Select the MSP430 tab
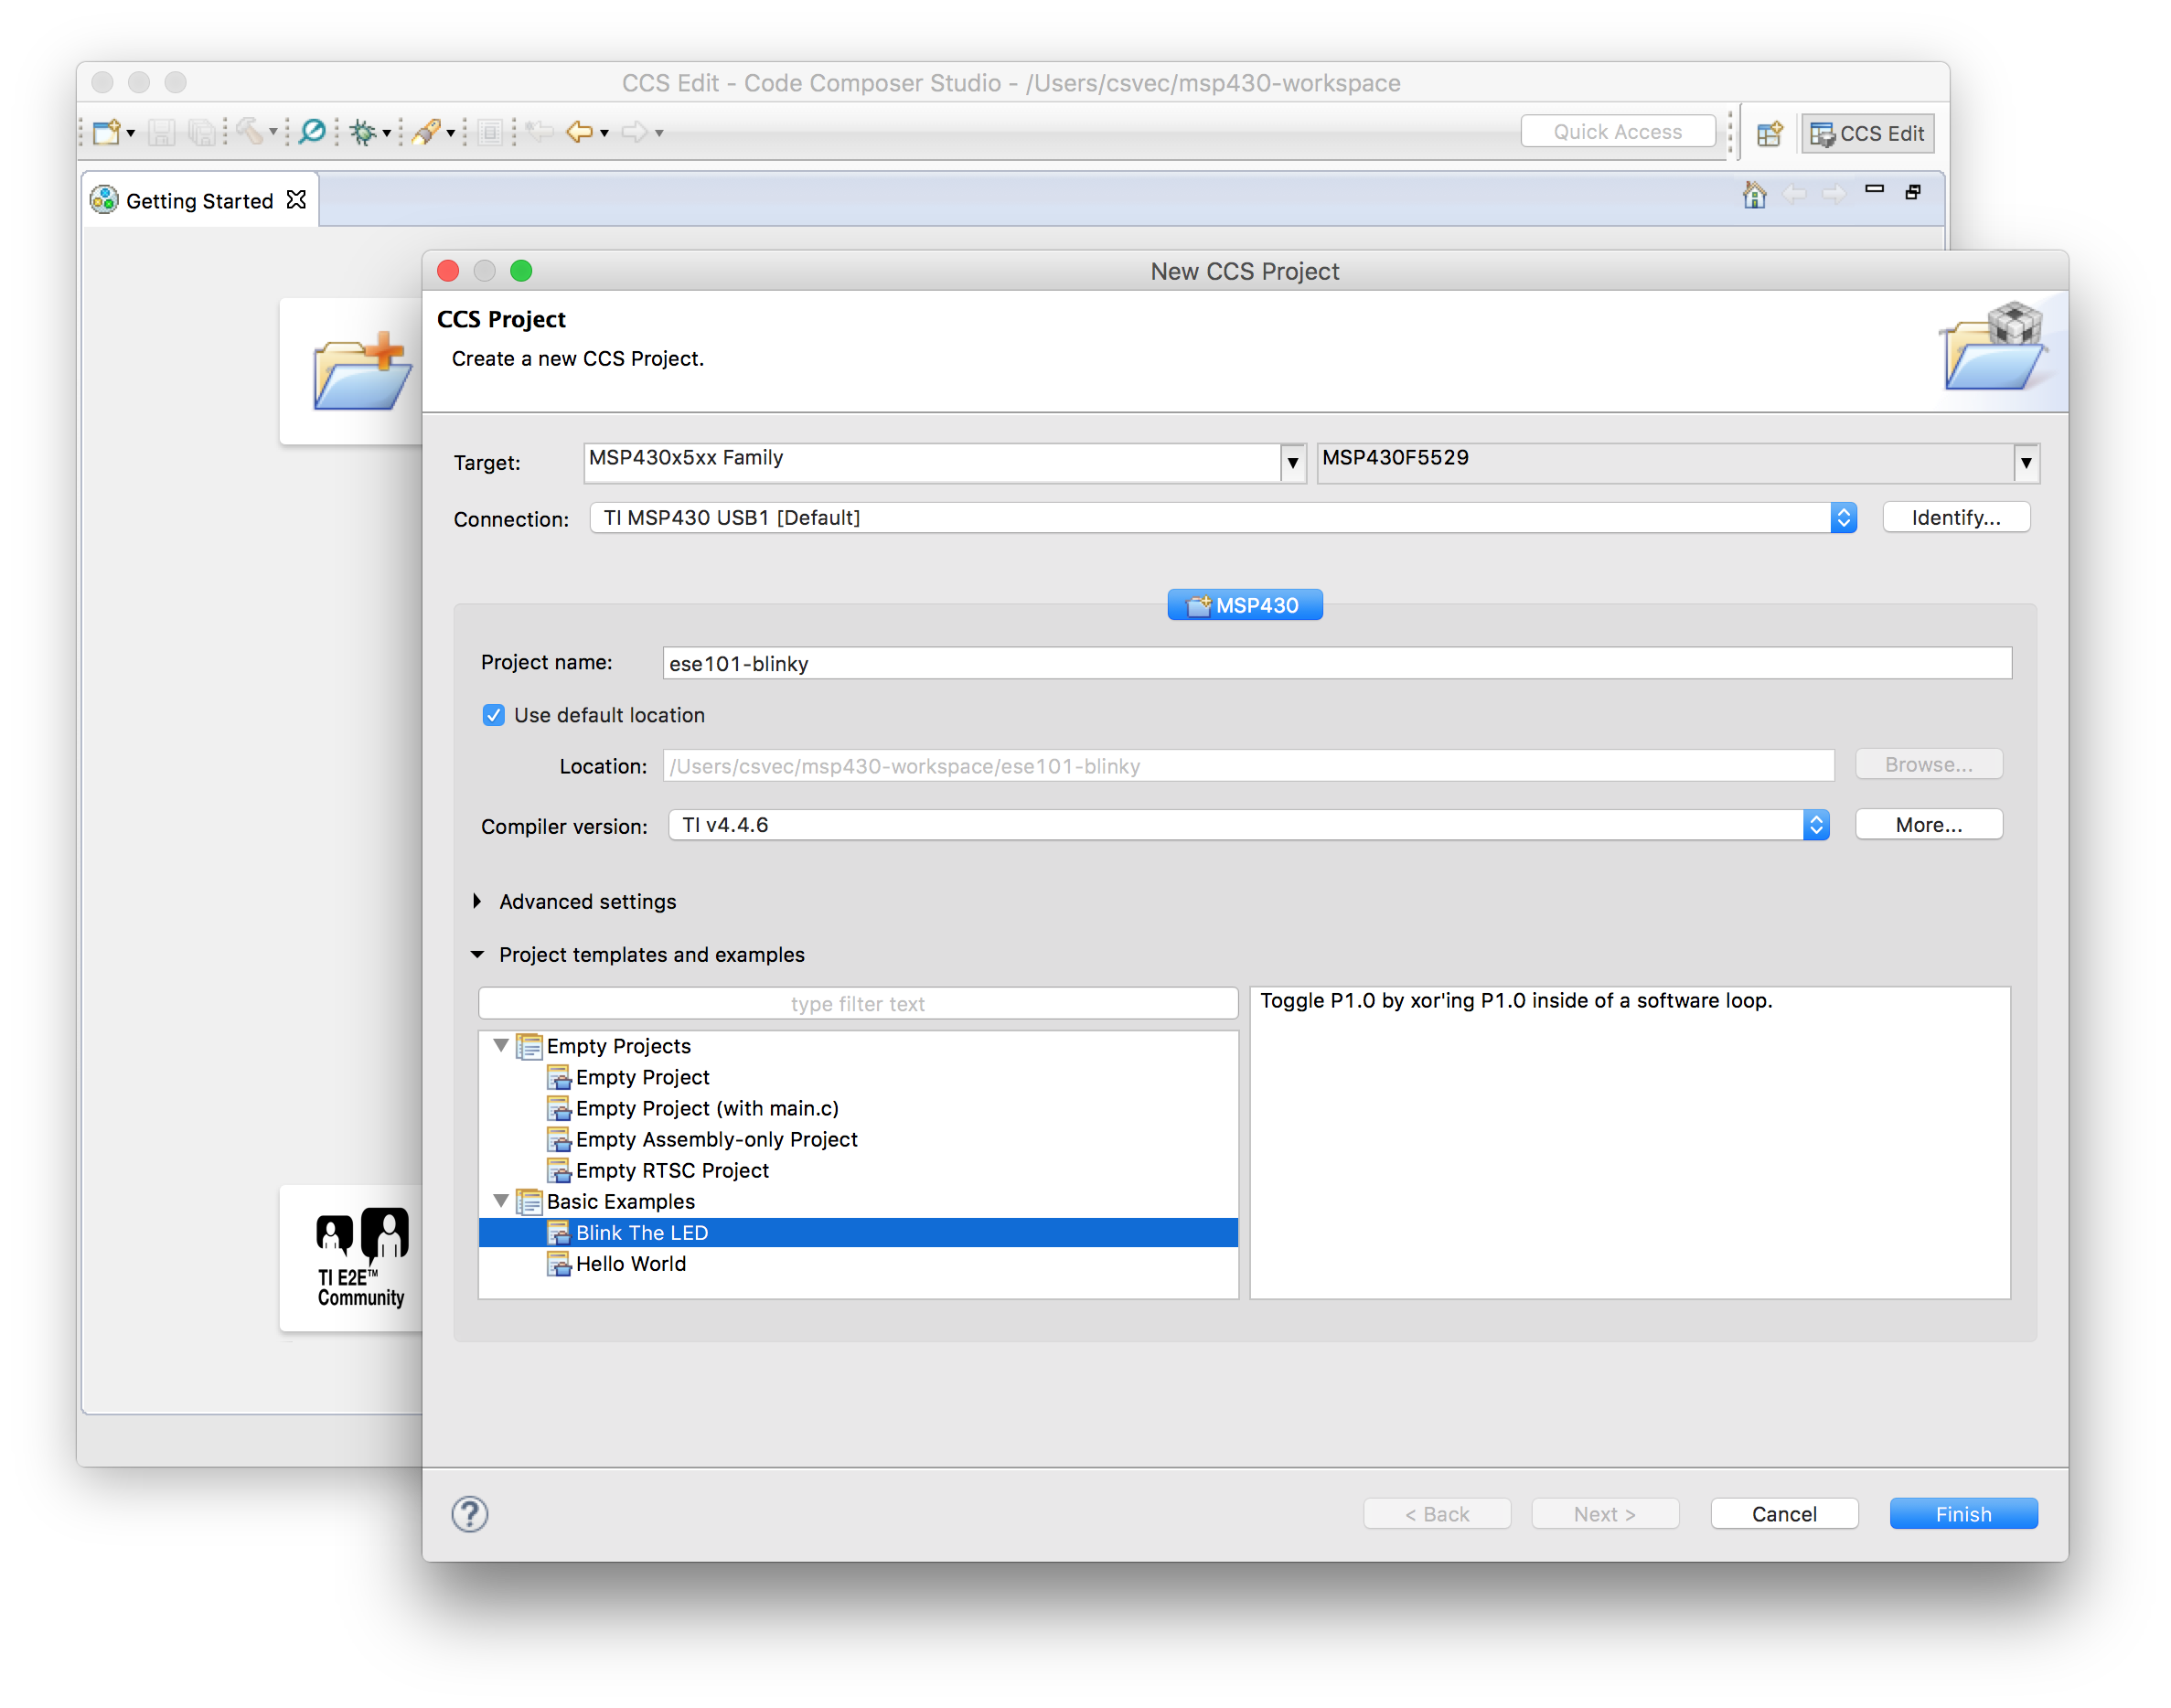Image resolution: width=2171 pixels, height=1708 pixels. point(1245,606)
